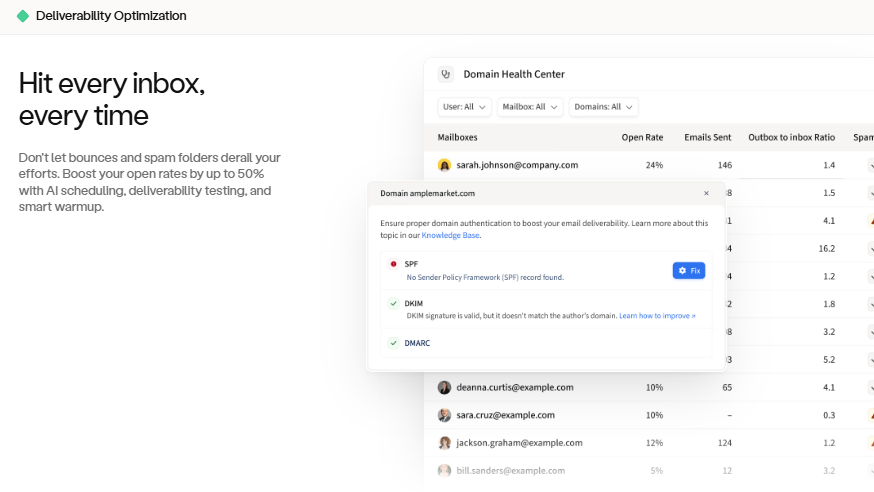Close the Domain amplemarket.com dialog
874x492 pixels.
point(706,193)
